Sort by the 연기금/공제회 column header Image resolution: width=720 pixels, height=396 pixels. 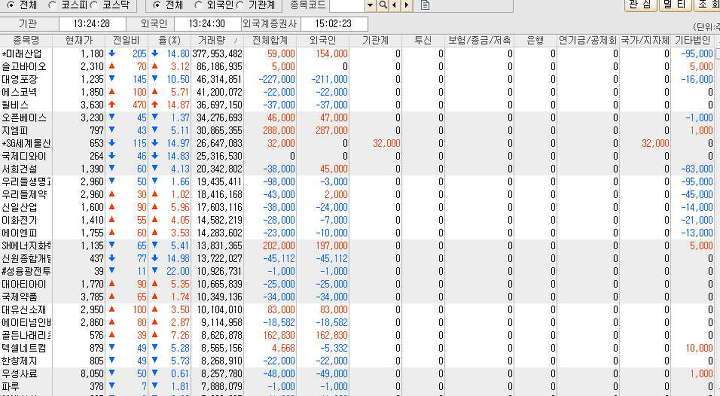pos(588,40)
